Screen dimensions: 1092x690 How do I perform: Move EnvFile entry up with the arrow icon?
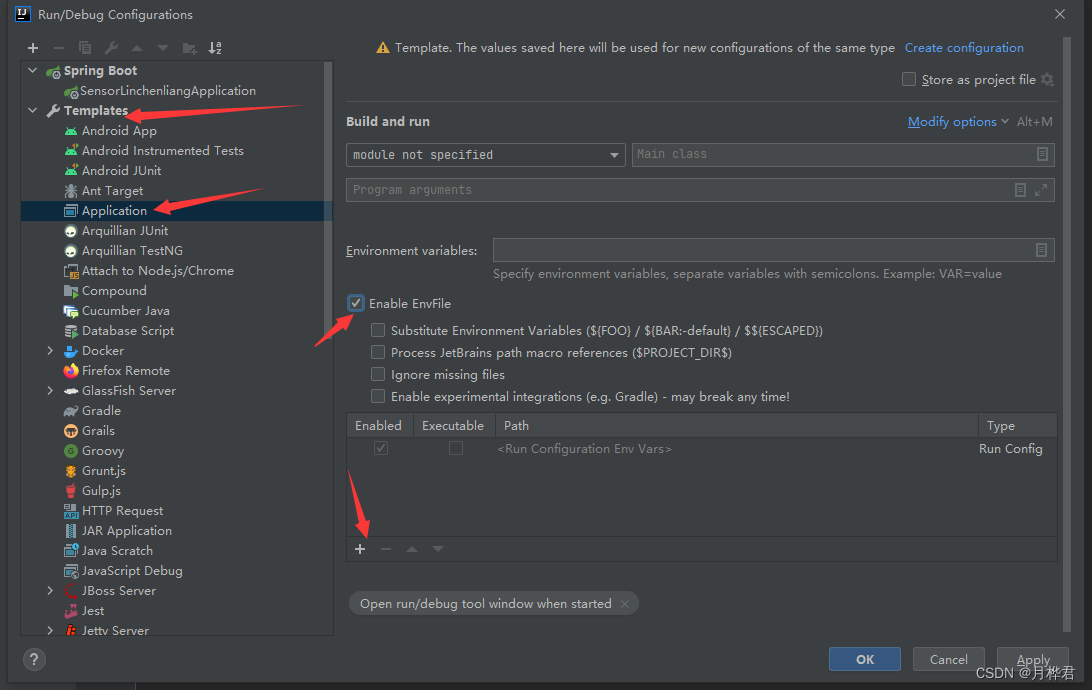tap(412, 549)
